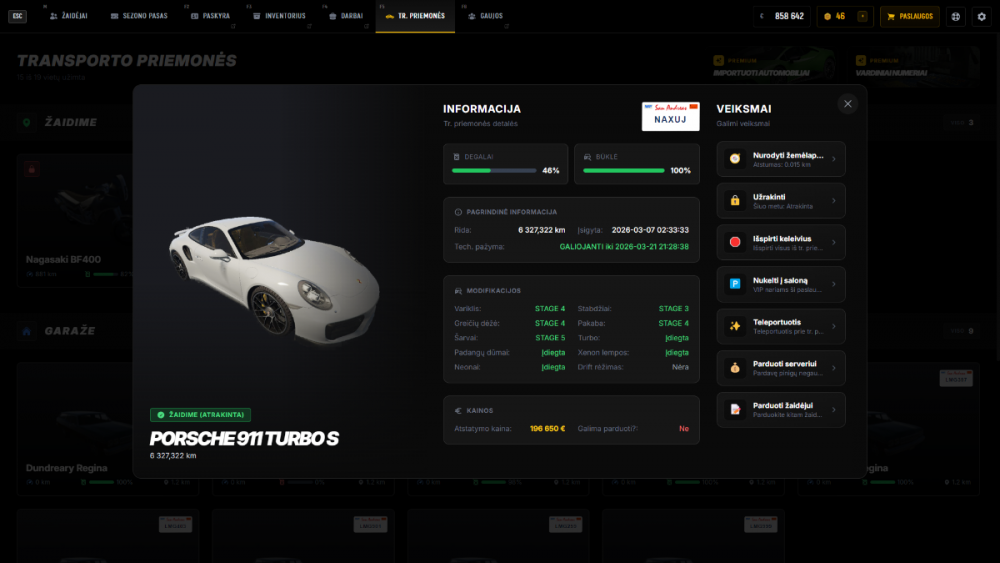Click the briefcase icon beside Darbai

[x=332, y=16]
